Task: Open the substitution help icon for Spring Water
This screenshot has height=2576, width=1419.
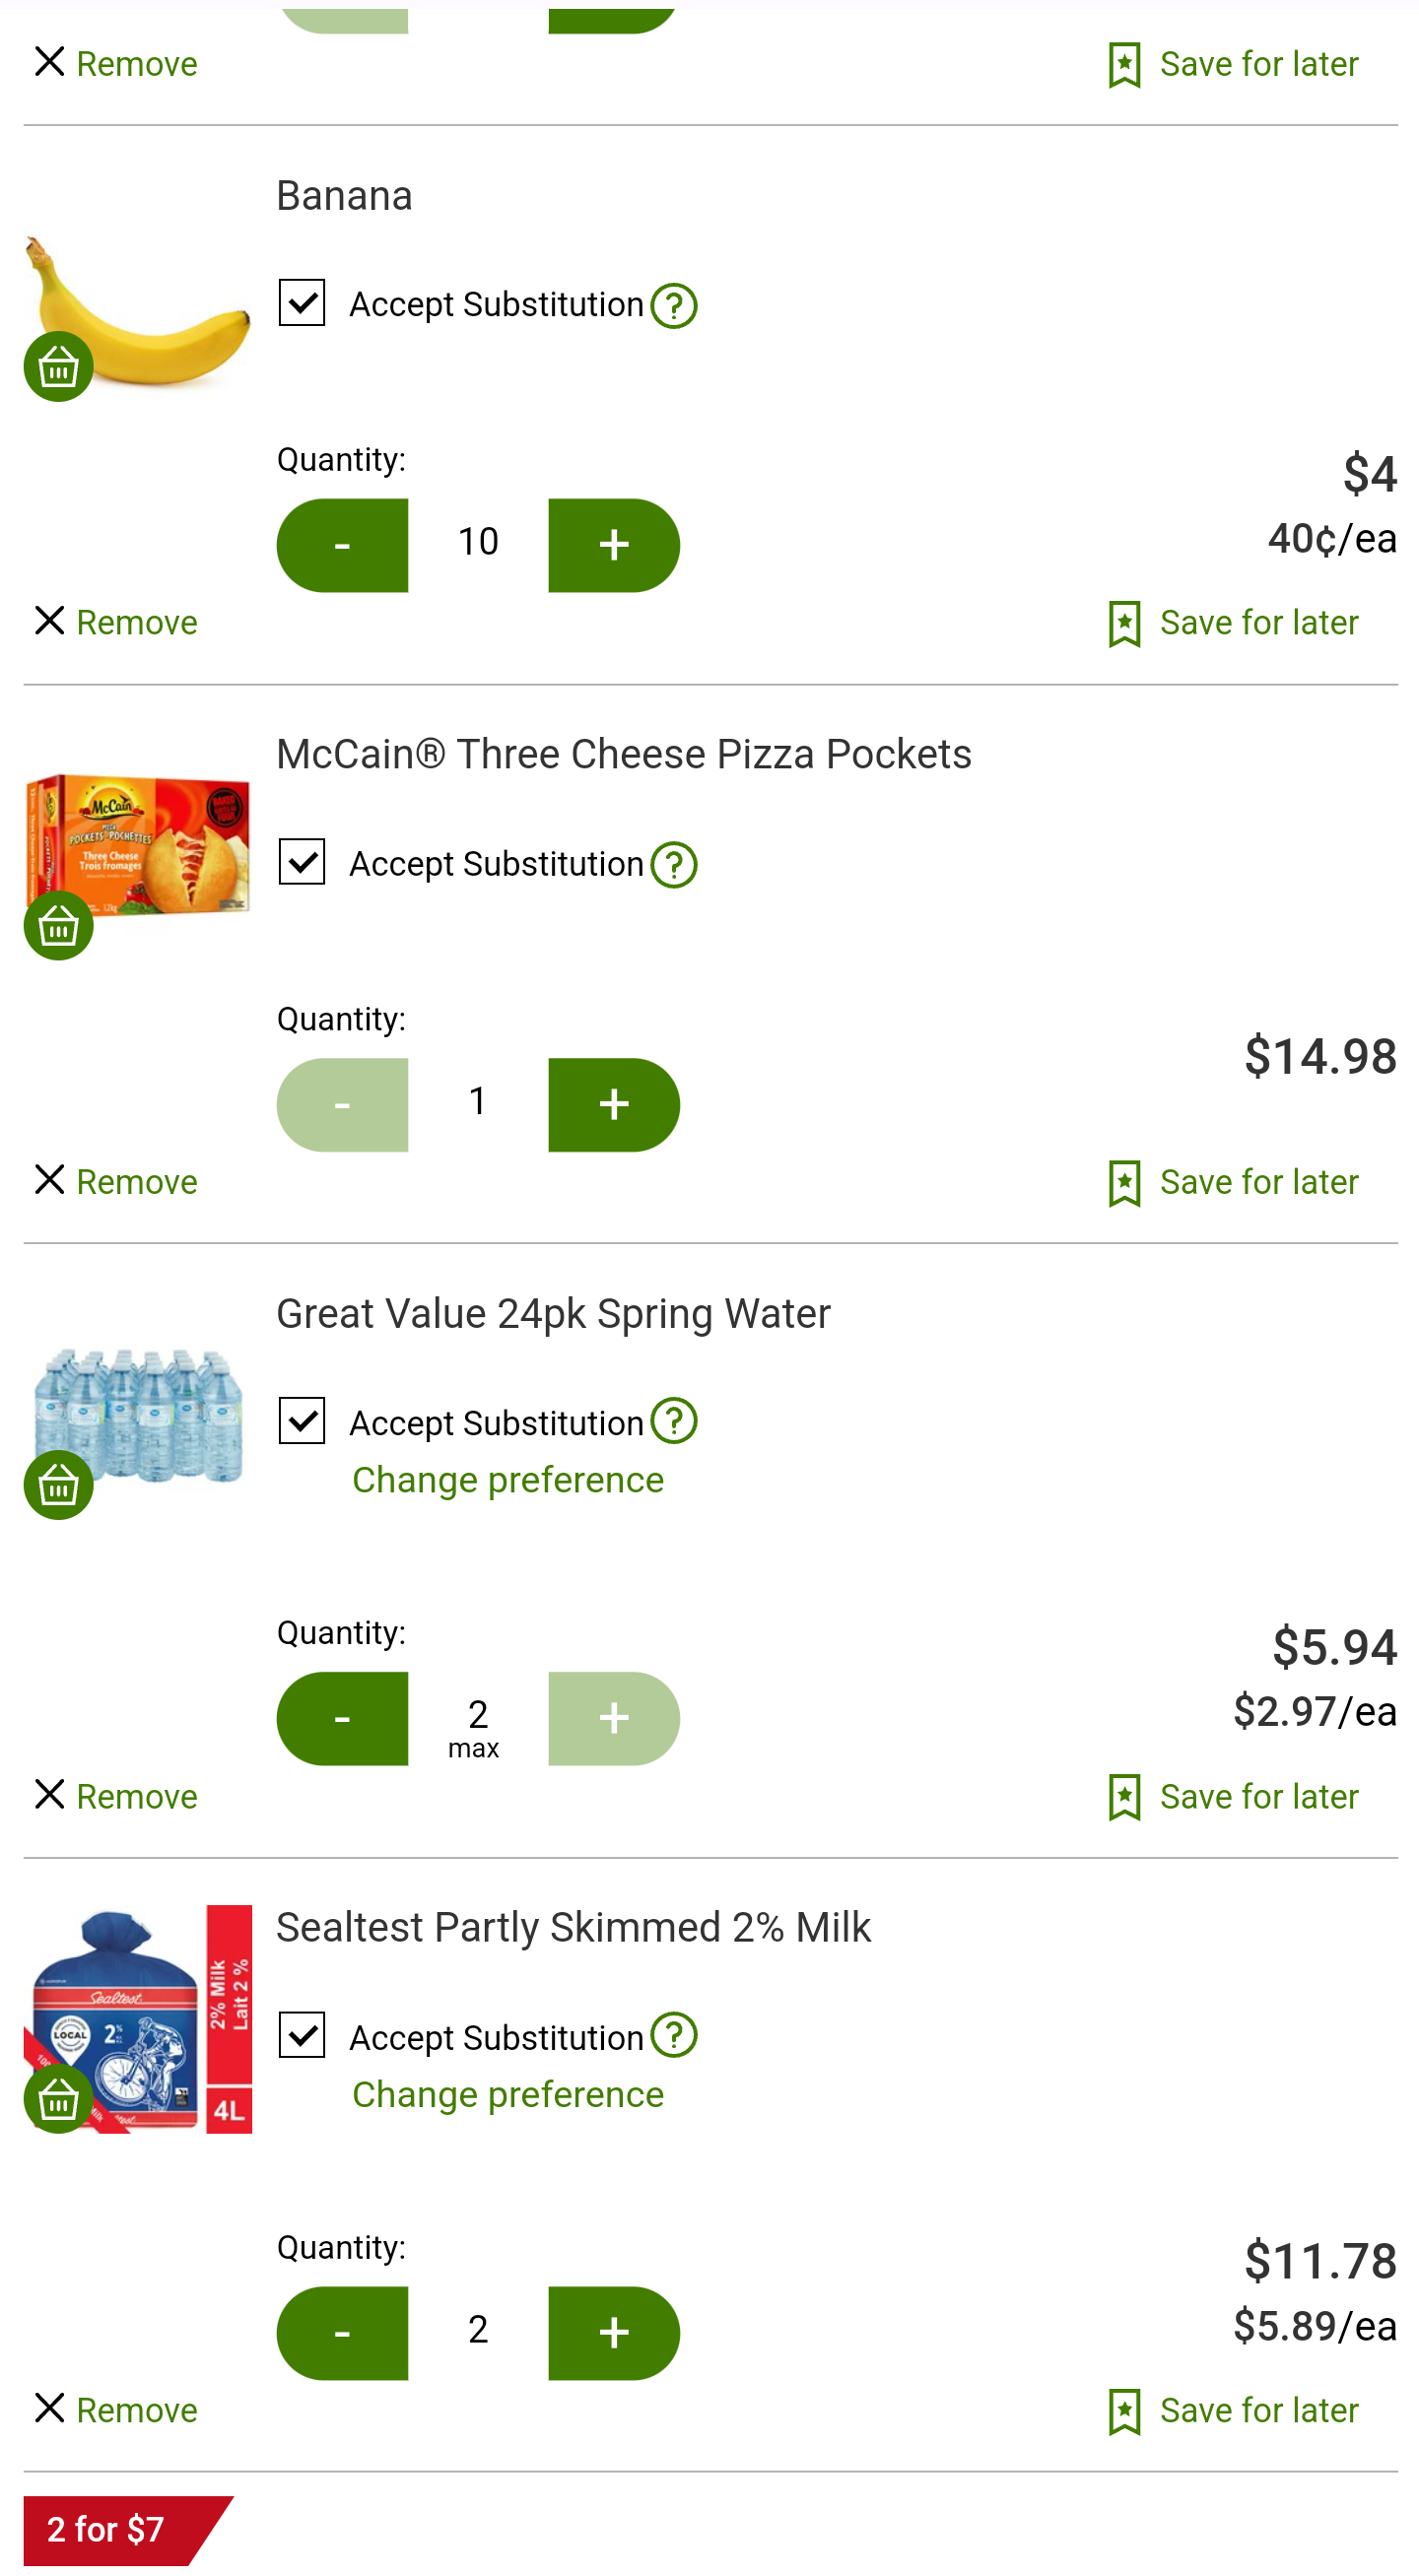Action: pyautogui.click(x=674, y=1421)
